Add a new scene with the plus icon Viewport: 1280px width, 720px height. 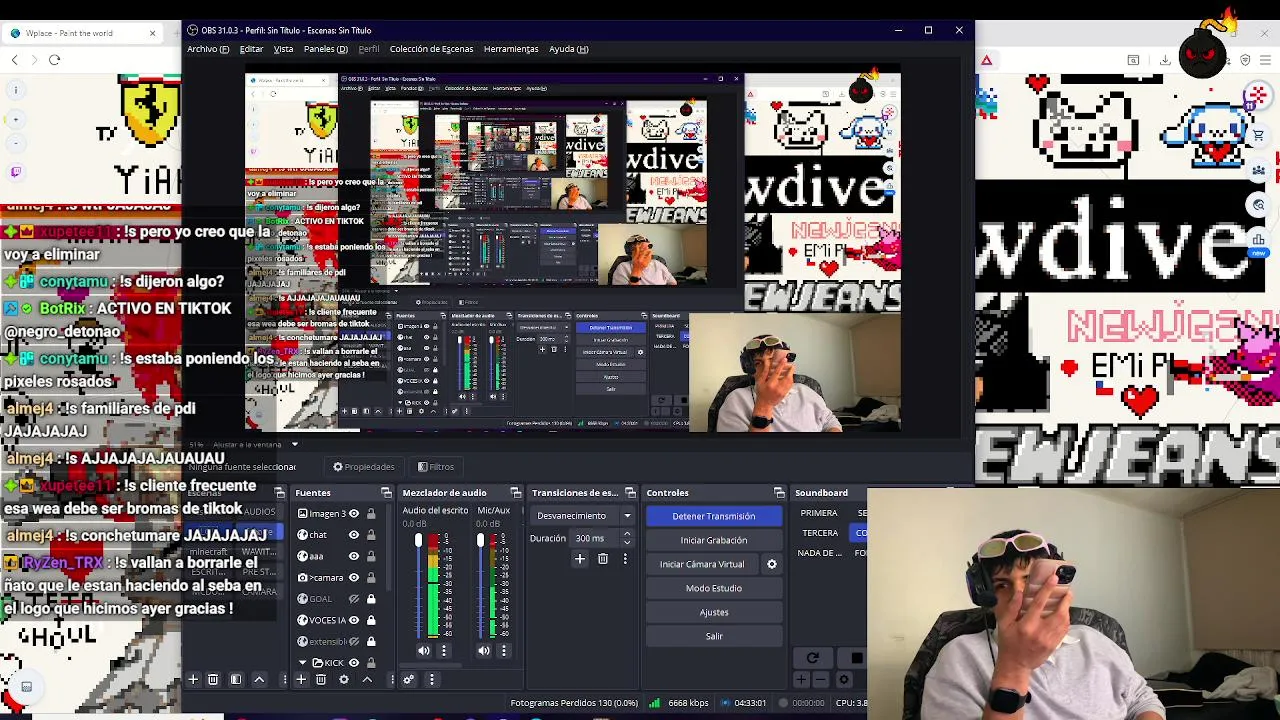click(x=193, y=680)
